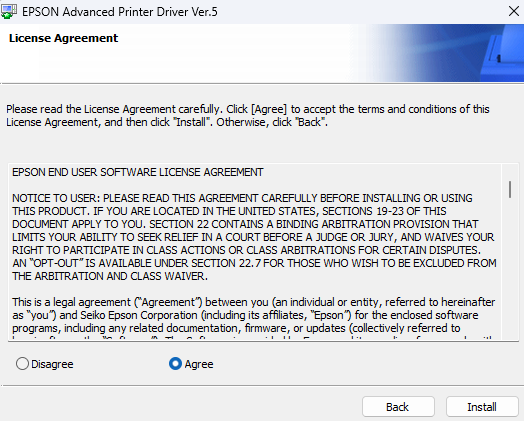Select the Agree radio button
The image size is (524, 421).
(175, 364)
